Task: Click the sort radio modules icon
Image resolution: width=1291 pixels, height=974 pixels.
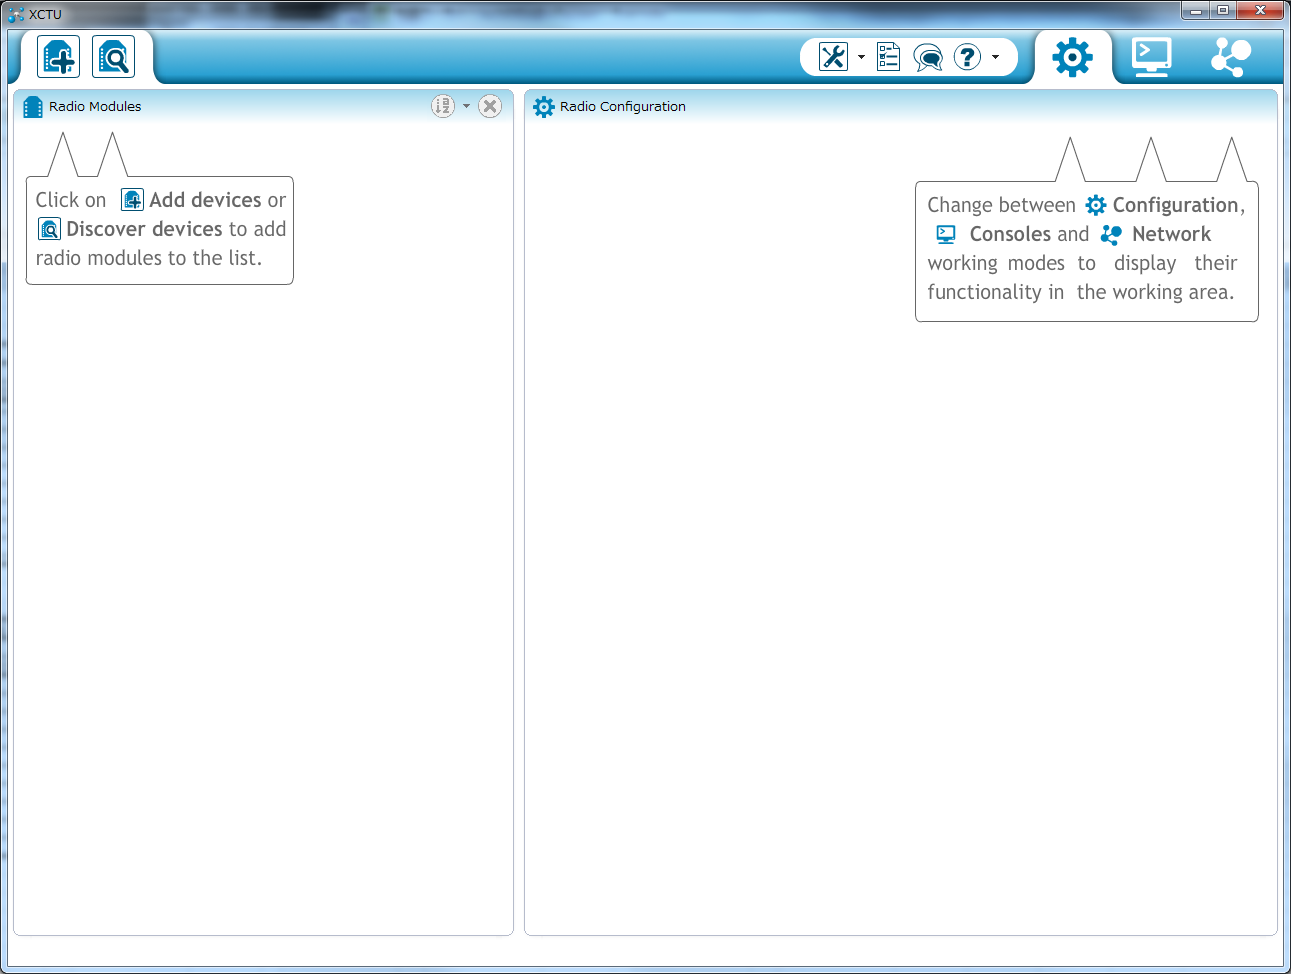Action: (443, 106)
